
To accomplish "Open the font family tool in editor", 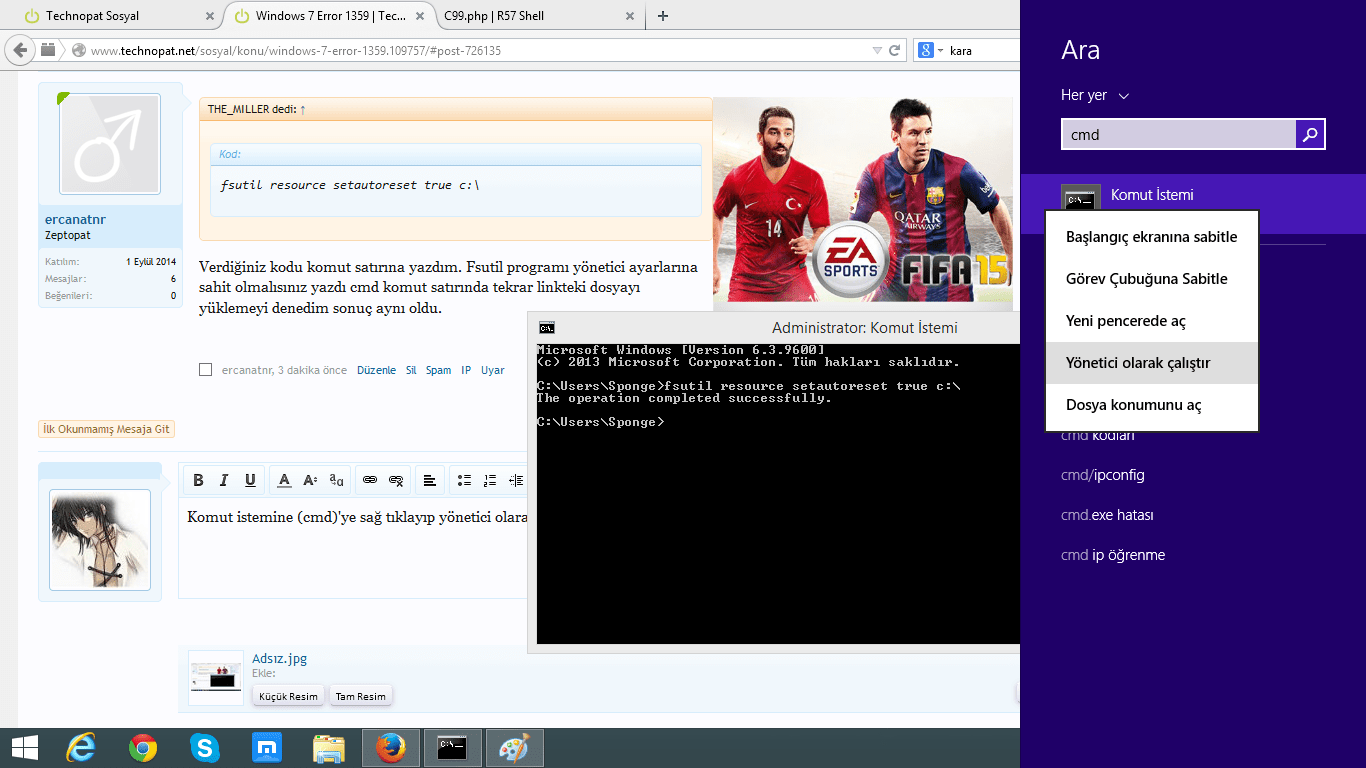I will (337, 480).
